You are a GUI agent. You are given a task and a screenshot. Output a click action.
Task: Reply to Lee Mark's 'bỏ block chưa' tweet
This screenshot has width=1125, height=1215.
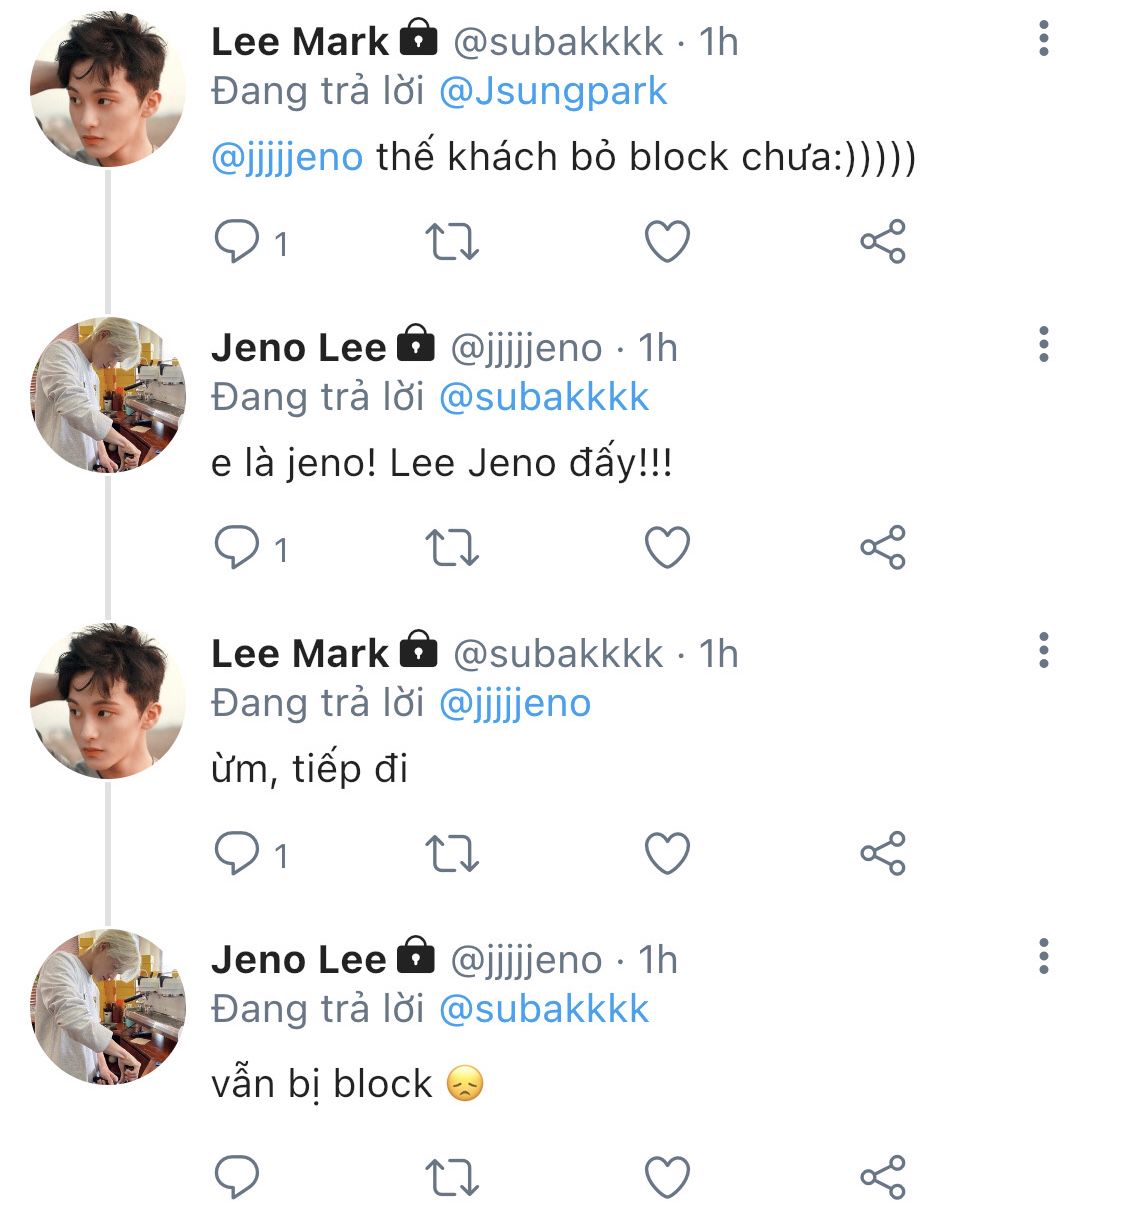click(238, 242)
